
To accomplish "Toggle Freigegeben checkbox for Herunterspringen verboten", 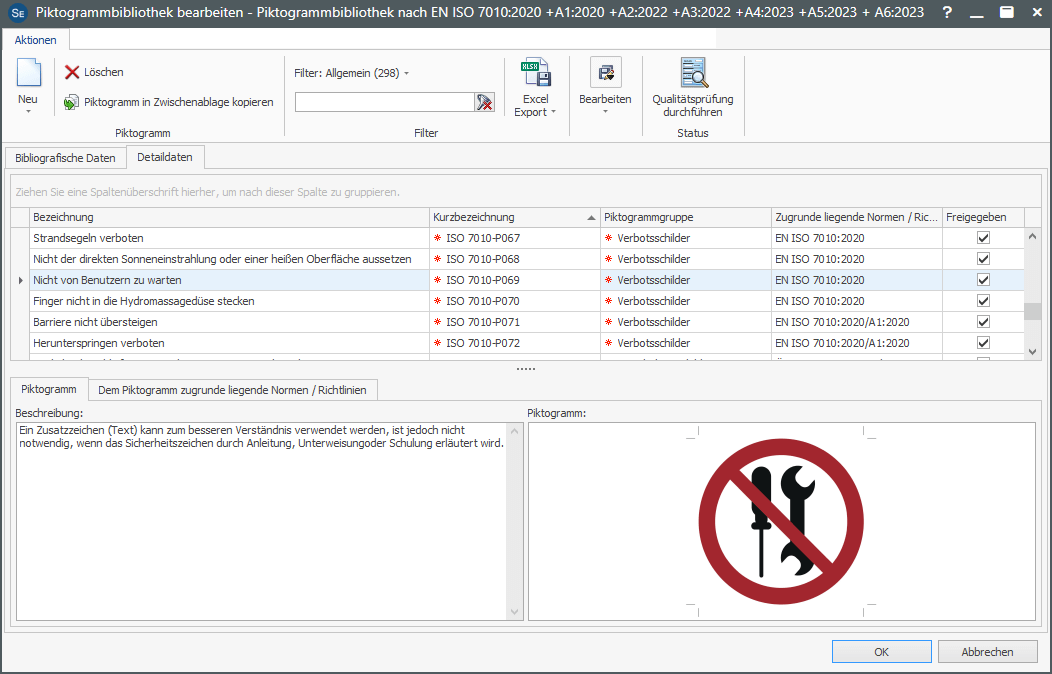I will pos(983,343).
